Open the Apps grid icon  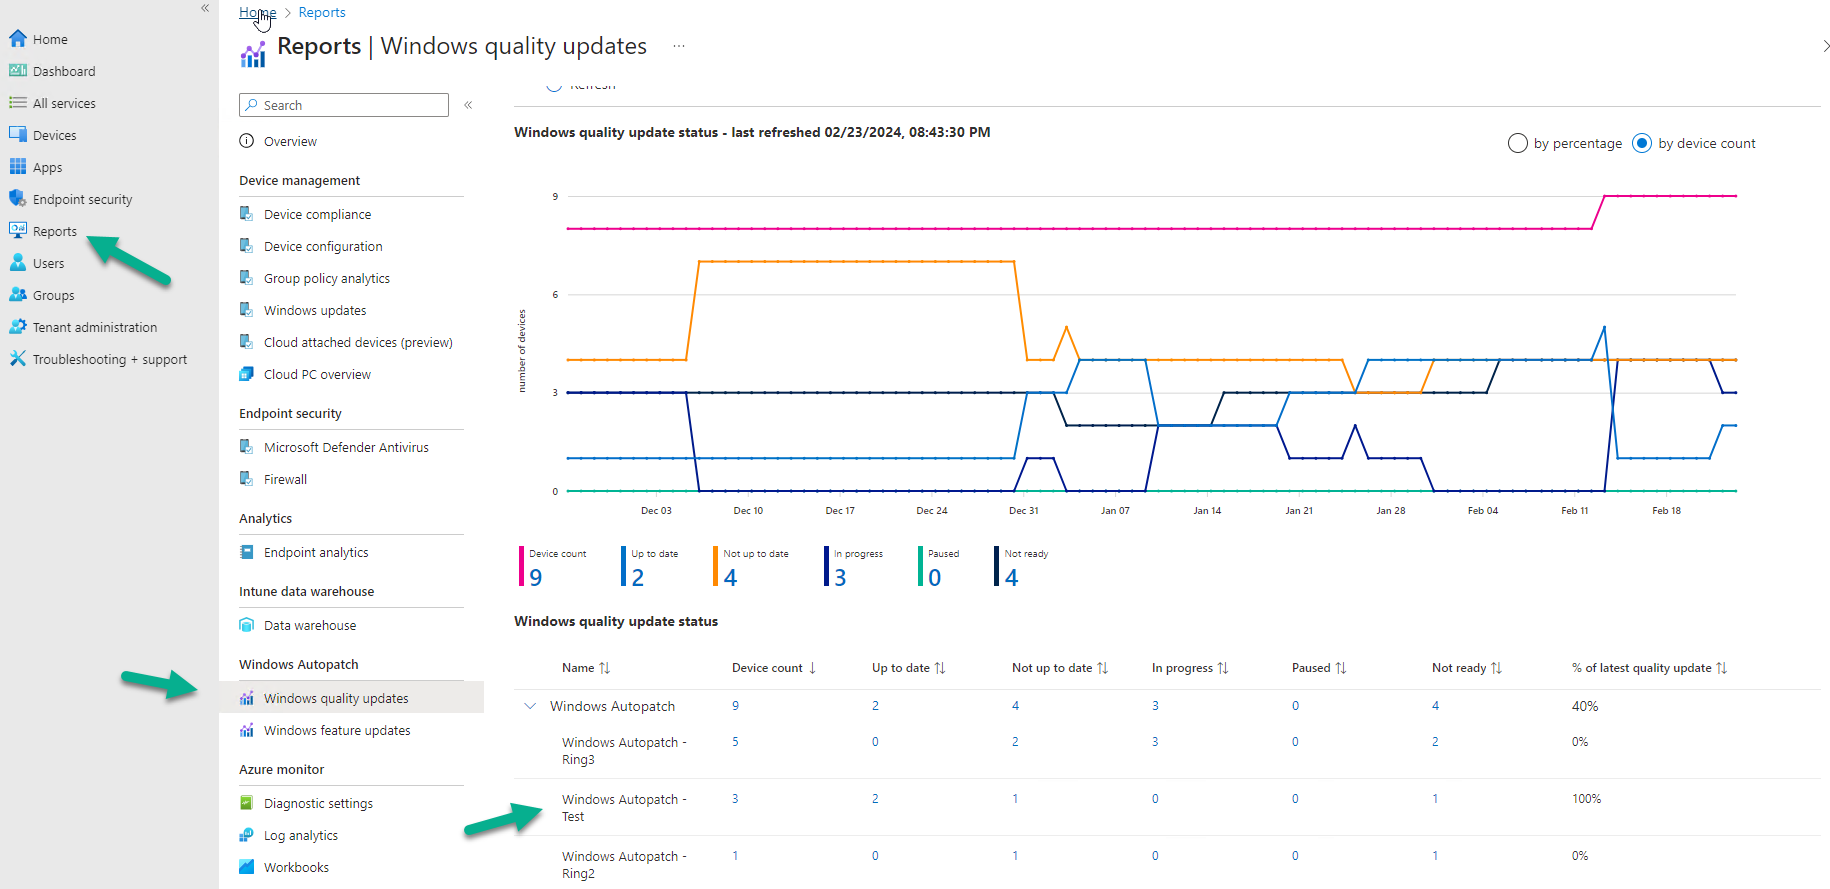pos(18,167)
